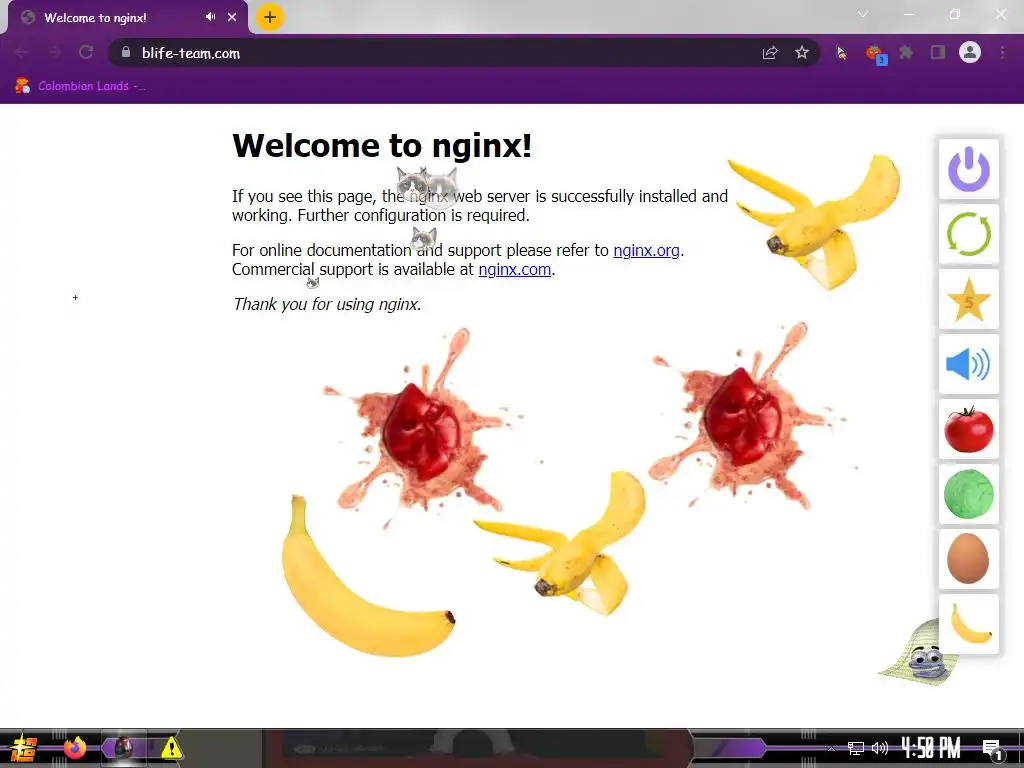1024x768 pixels.
Task: Reload the page with the refresh button
Action: click(x=86, y=52)
